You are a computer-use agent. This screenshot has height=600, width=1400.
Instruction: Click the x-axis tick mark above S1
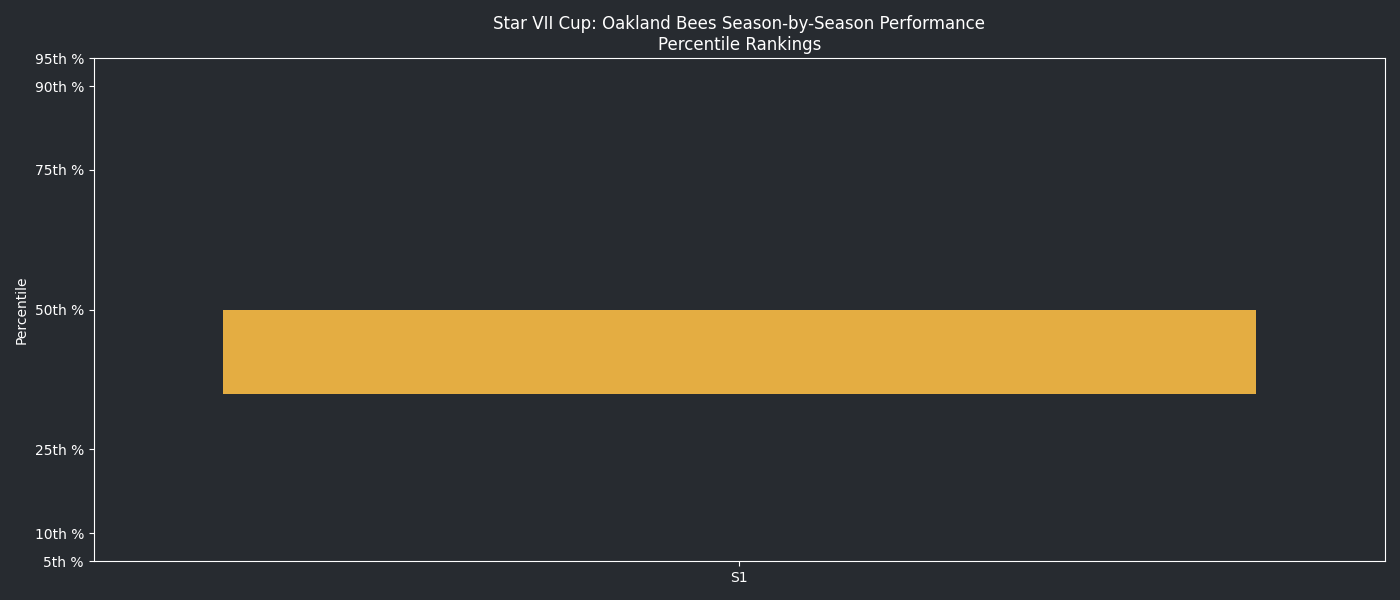click(739, 564)
